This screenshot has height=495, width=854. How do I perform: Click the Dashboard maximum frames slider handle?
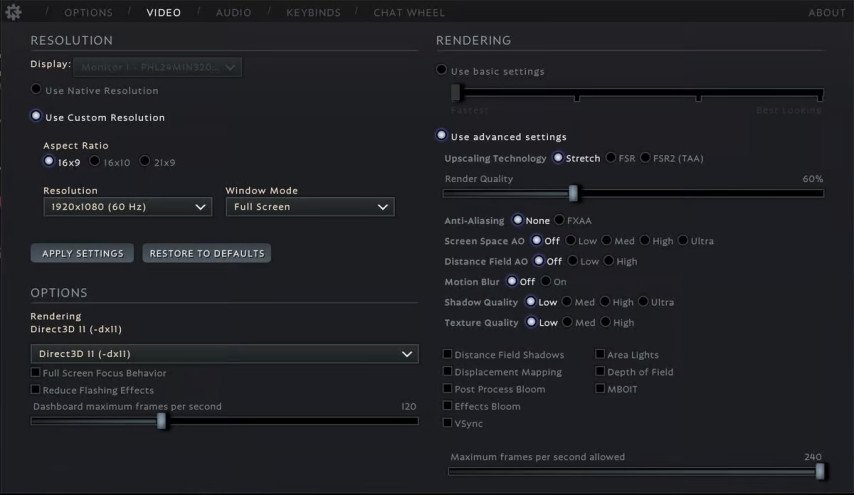161,421
